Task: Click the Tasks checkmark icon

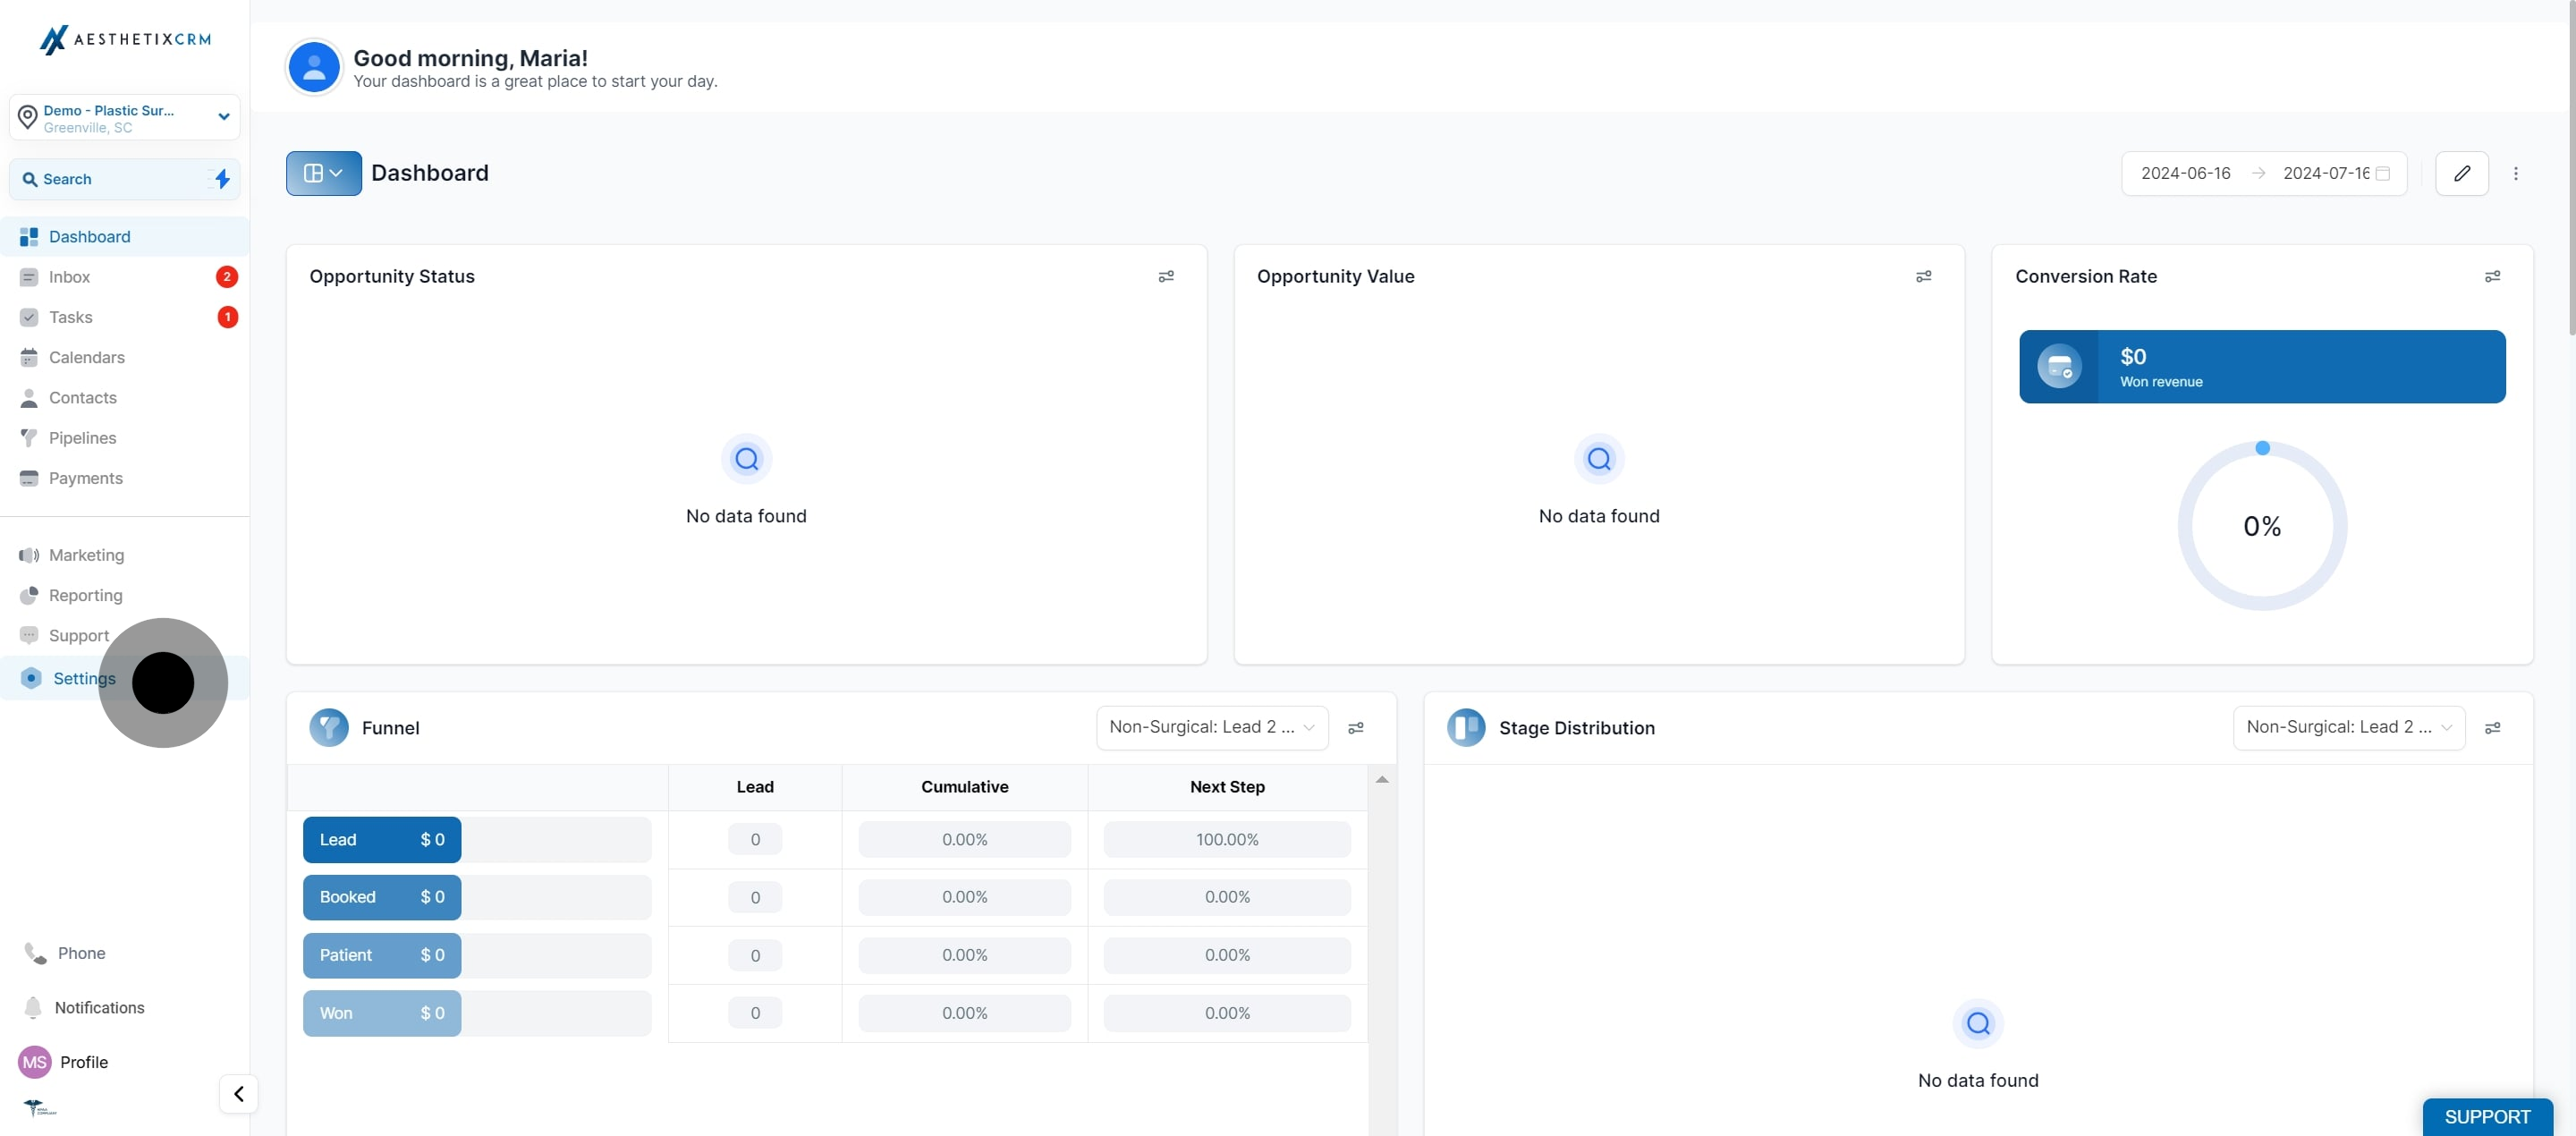Action: point(29,317)
